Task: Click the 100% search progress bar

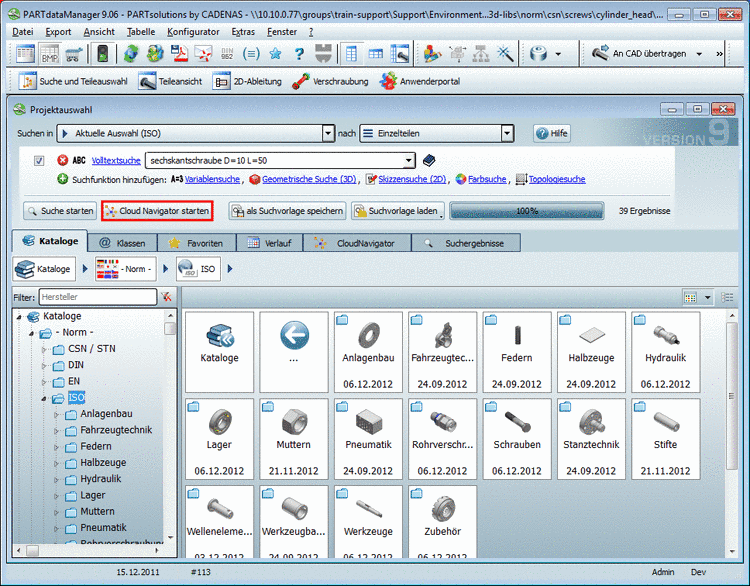Action: tap(527, 211)
